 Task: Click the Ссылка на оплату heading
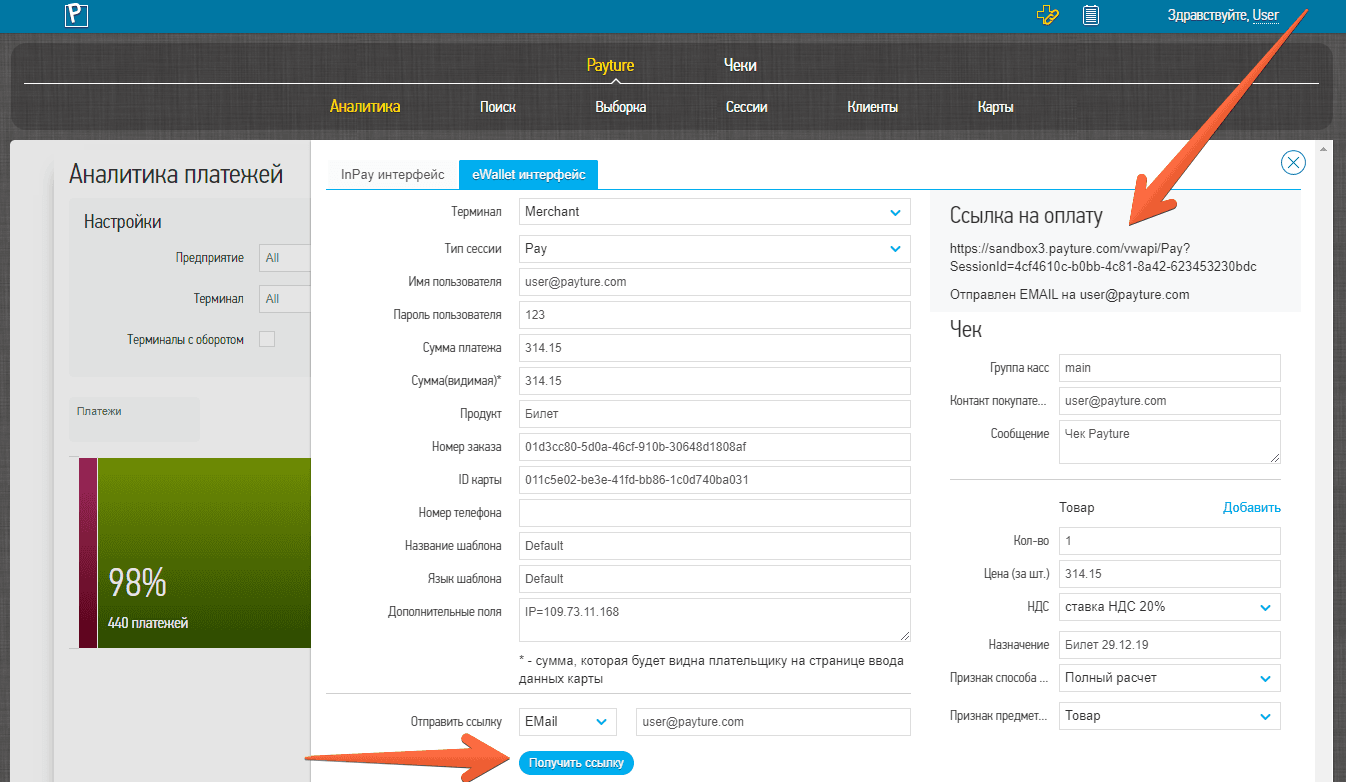point(1026,216)
